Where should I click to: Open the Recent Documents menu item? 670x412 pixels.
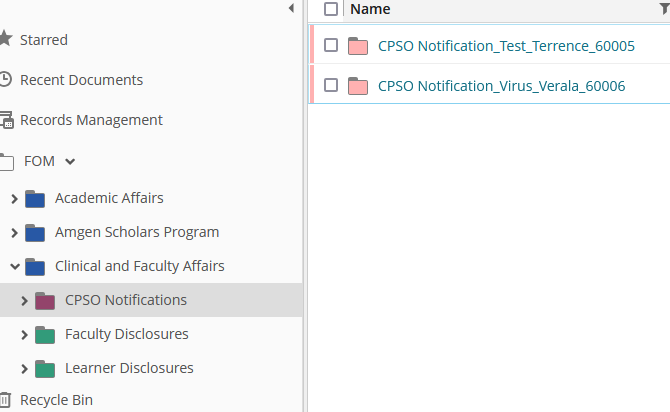click(x=82, y=80)
